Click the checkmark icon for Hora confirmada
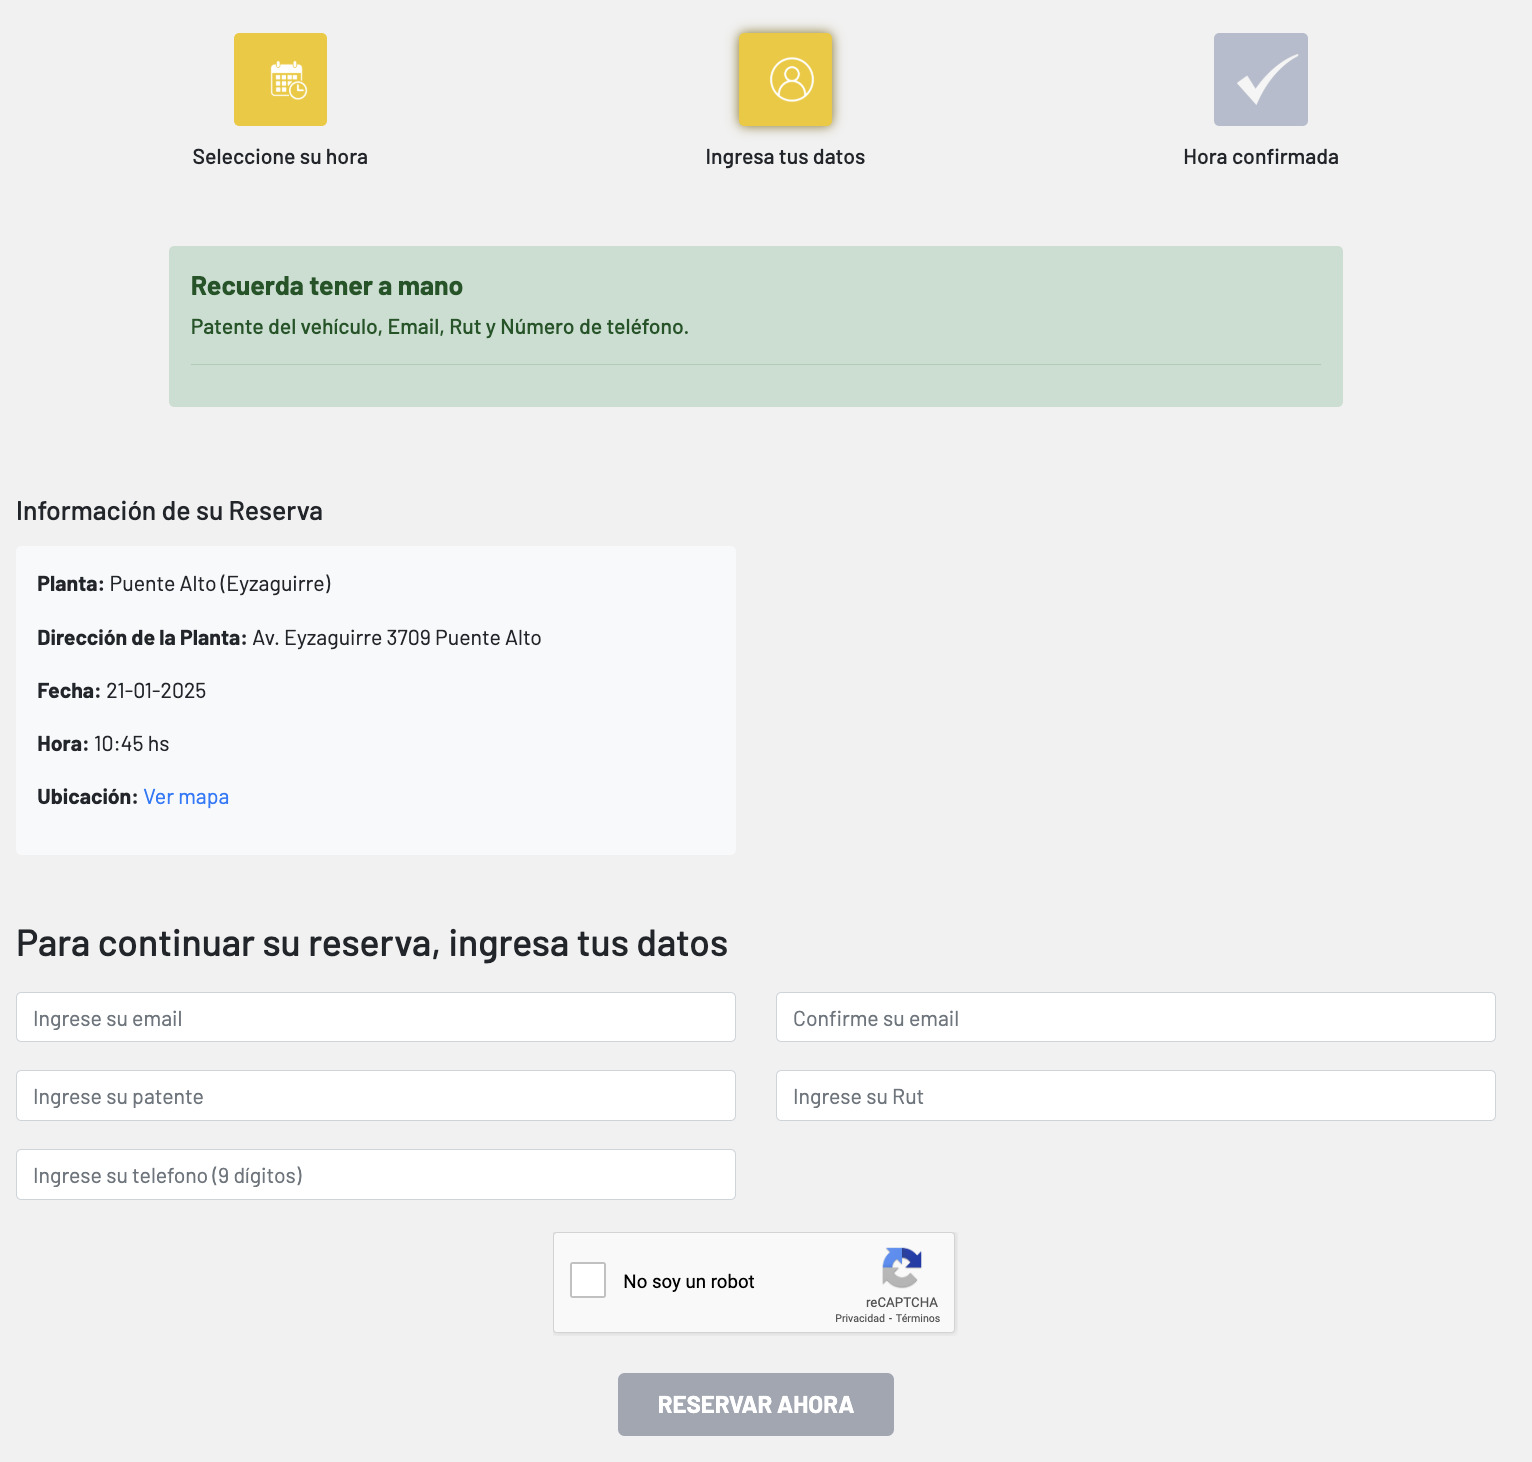 coord(1261,79)
